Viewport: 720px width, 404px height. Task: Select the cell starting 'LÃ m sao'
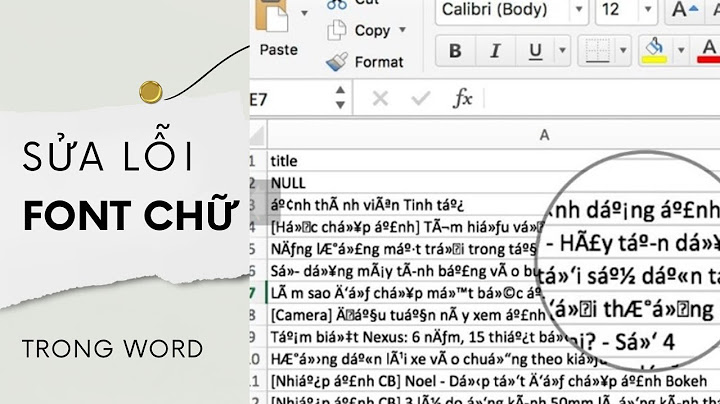coord(402,293)
